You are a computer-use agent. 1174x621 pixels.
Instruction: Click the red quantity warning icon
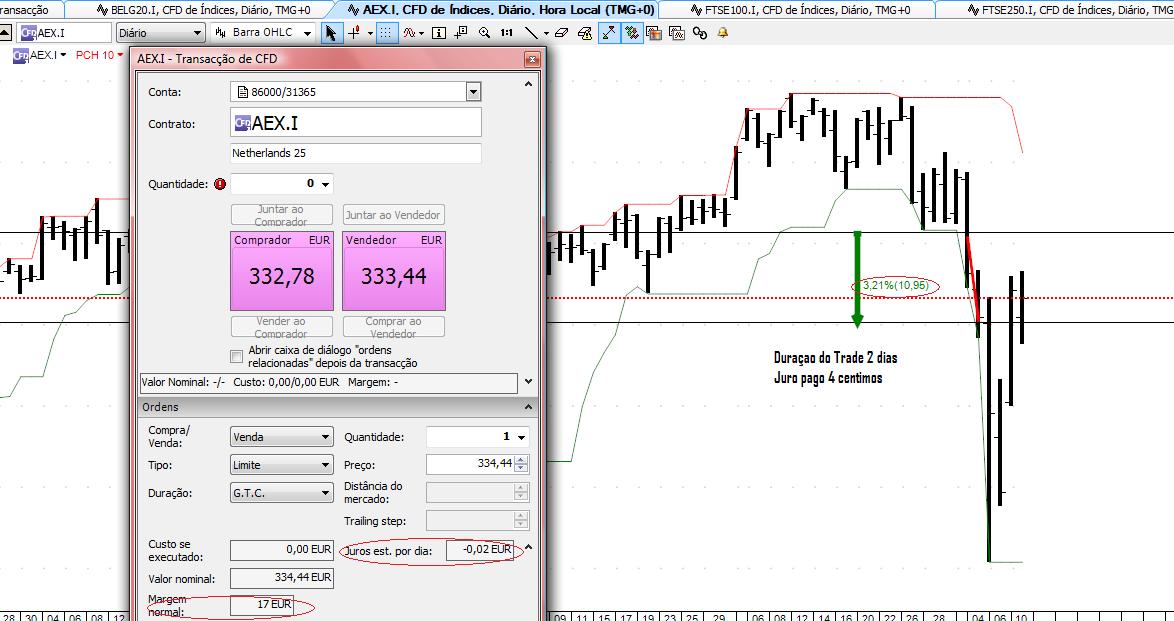219,184
